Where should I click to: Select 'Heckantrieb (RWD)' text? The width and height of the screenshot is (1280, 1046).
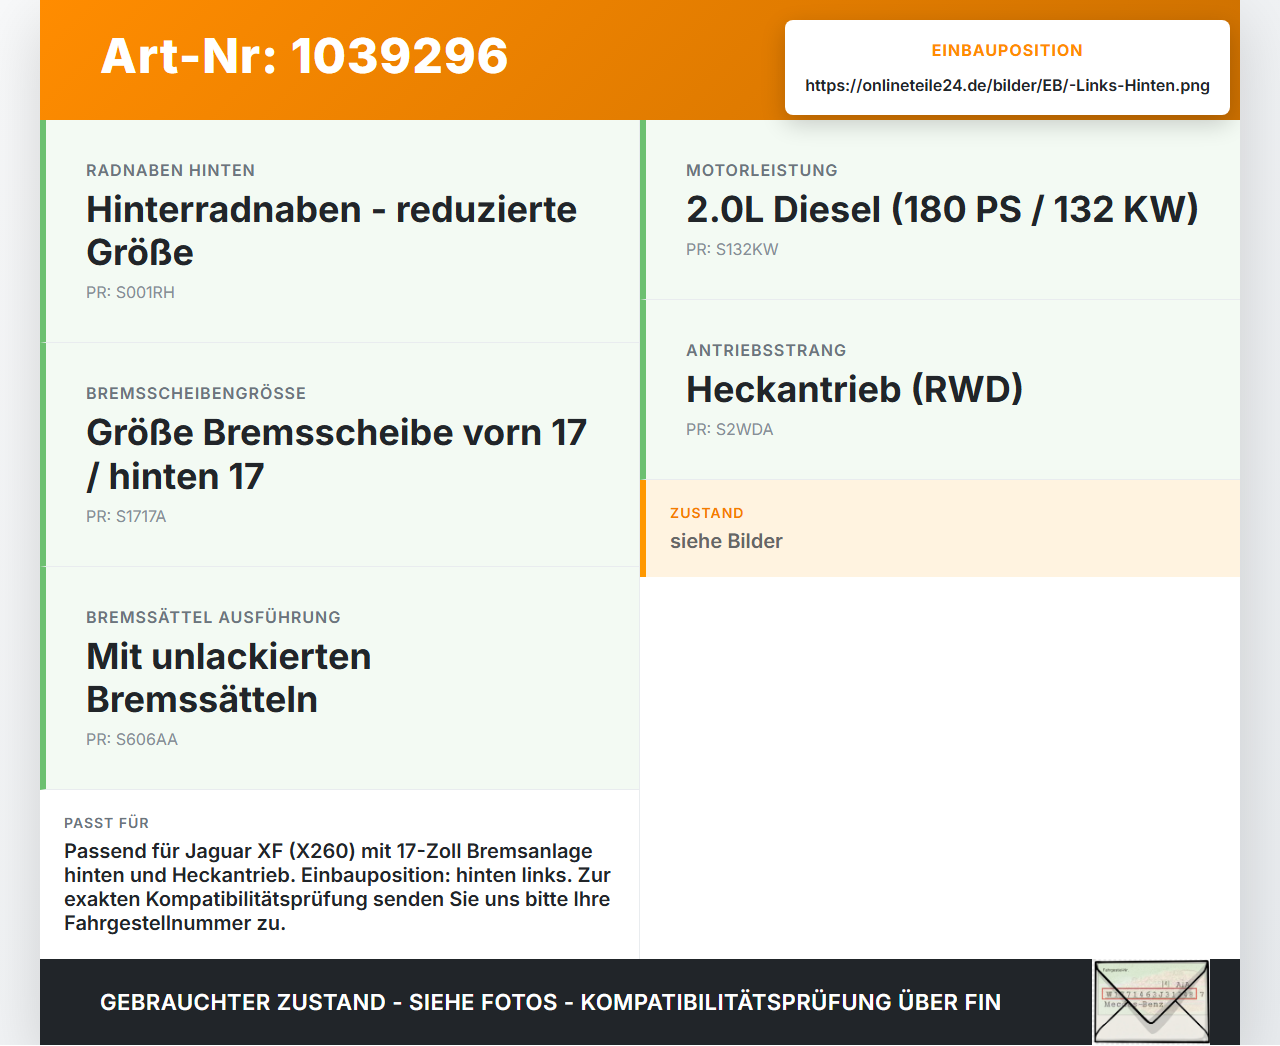(855, 389)
